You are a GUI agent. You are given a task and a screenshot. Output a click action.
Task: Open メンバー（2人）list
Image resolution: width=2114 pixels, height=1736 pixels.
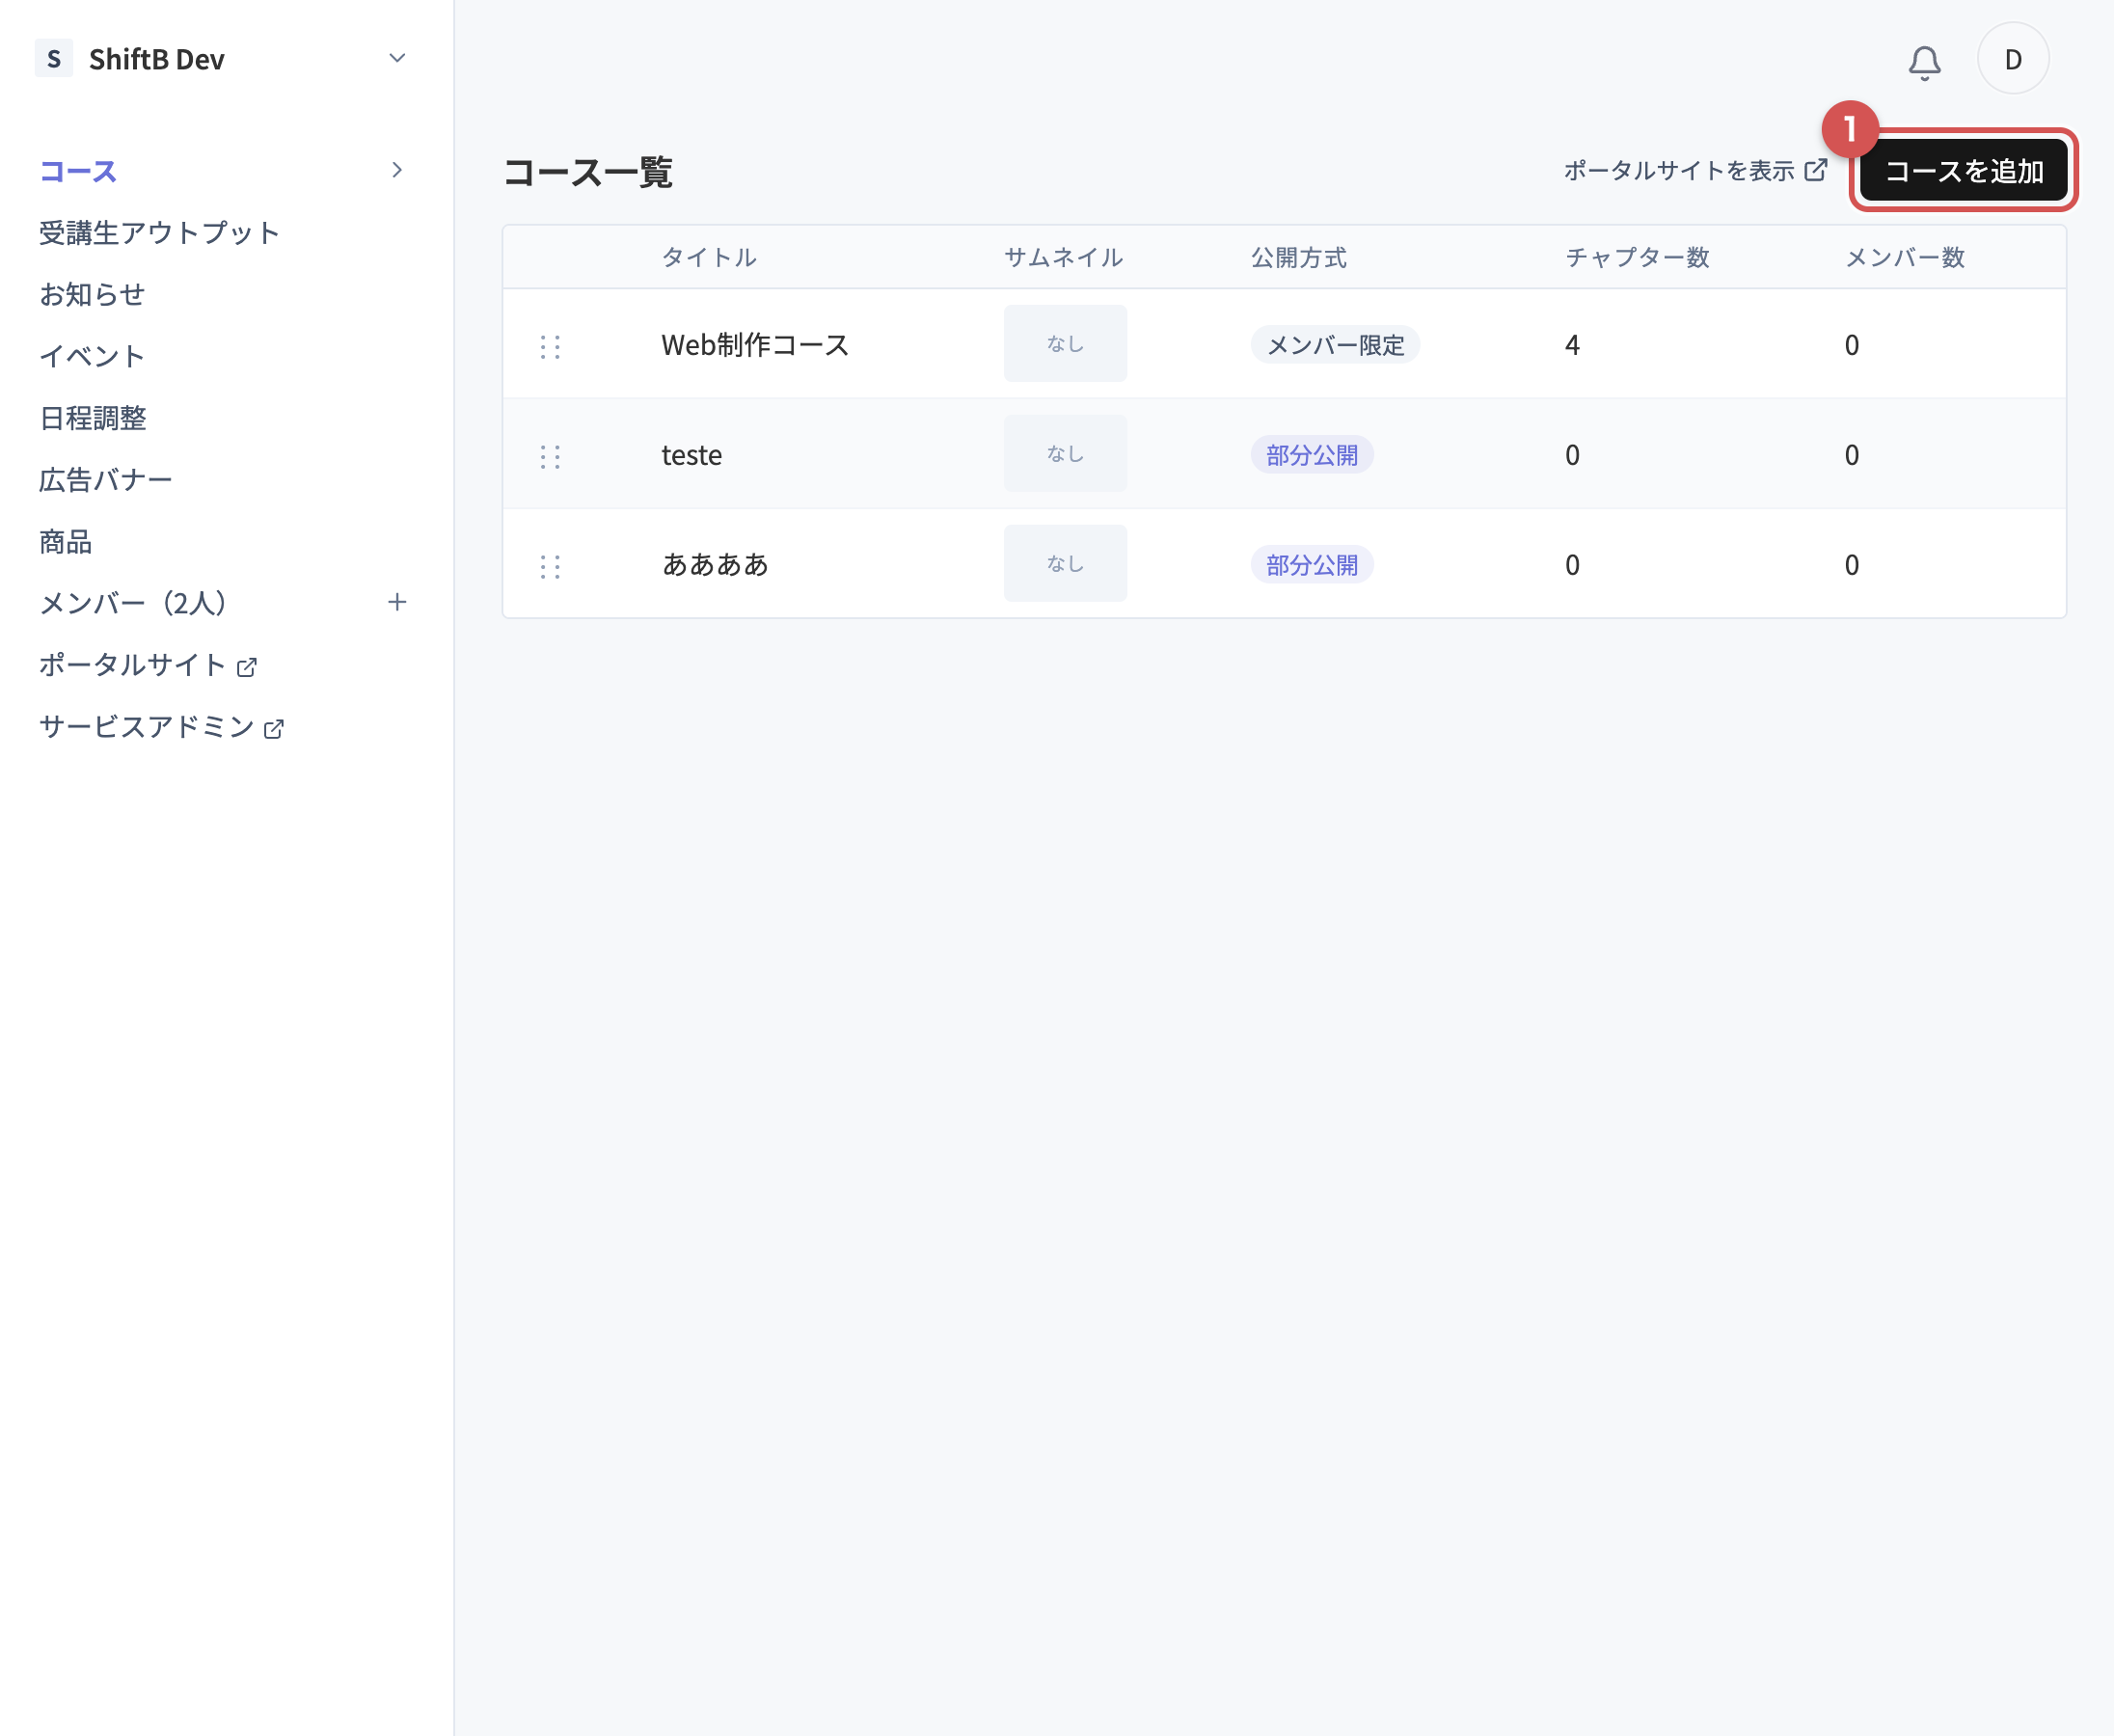133,603
